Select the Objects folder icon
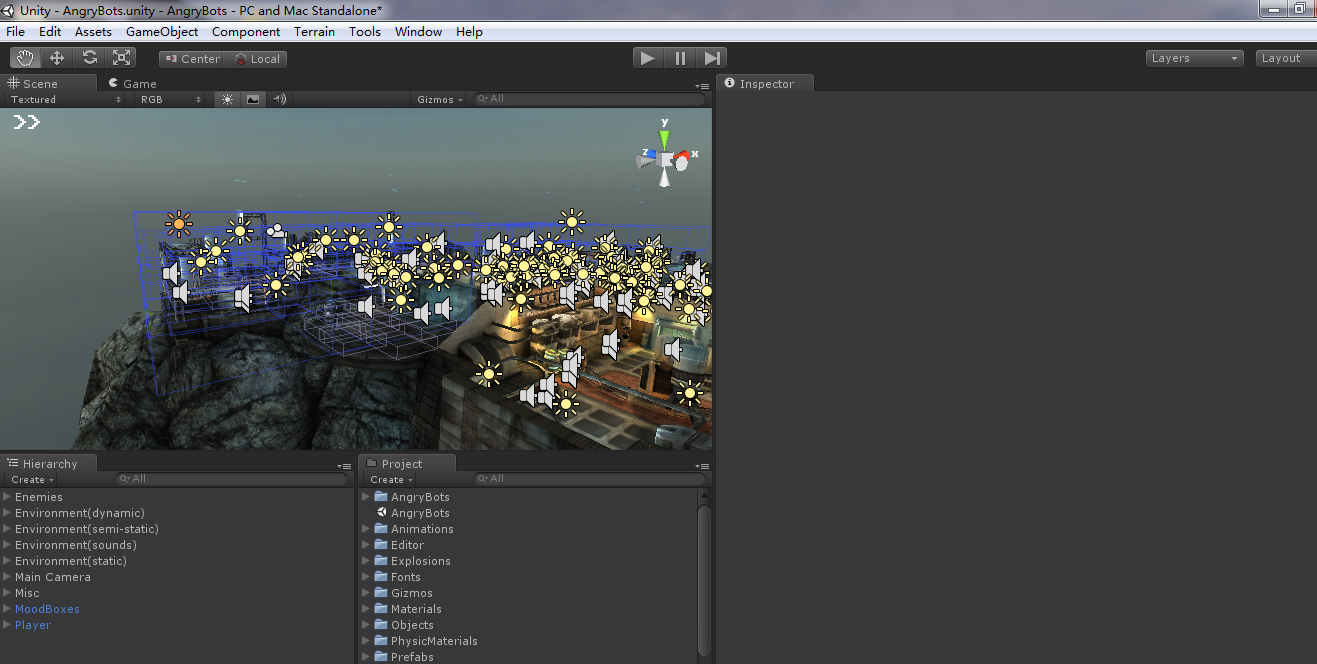This screenshot has width=1317, height=664. [x=381, y=625]
